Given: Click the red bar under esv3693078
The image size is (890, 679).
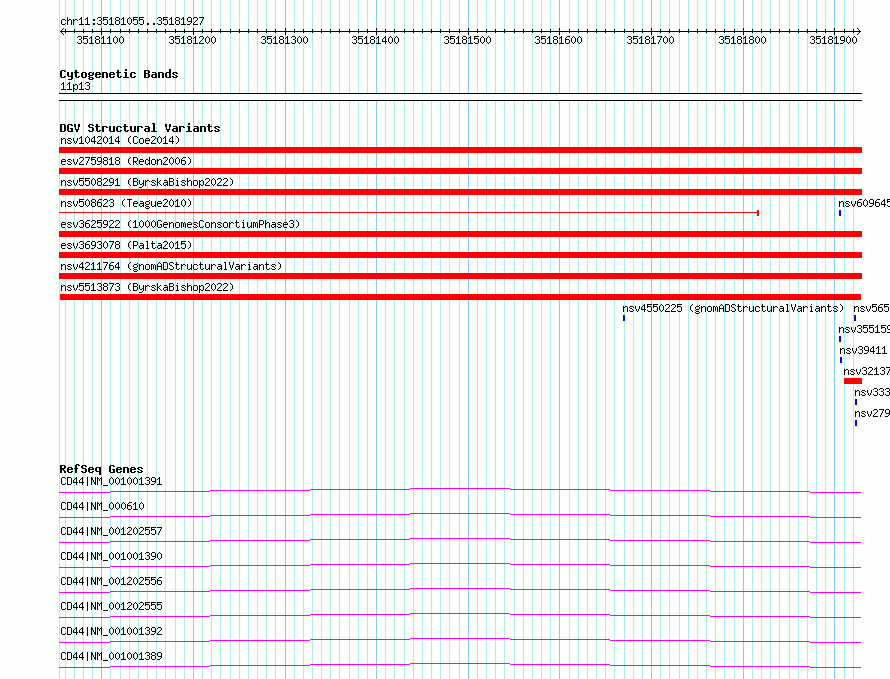Looking at the screenshot, I should [460, 255].
